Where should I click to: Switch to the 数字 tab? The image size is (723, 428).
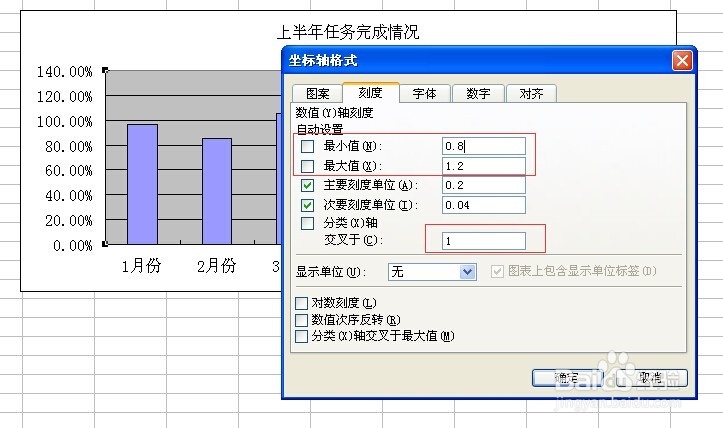click(478, 94)
